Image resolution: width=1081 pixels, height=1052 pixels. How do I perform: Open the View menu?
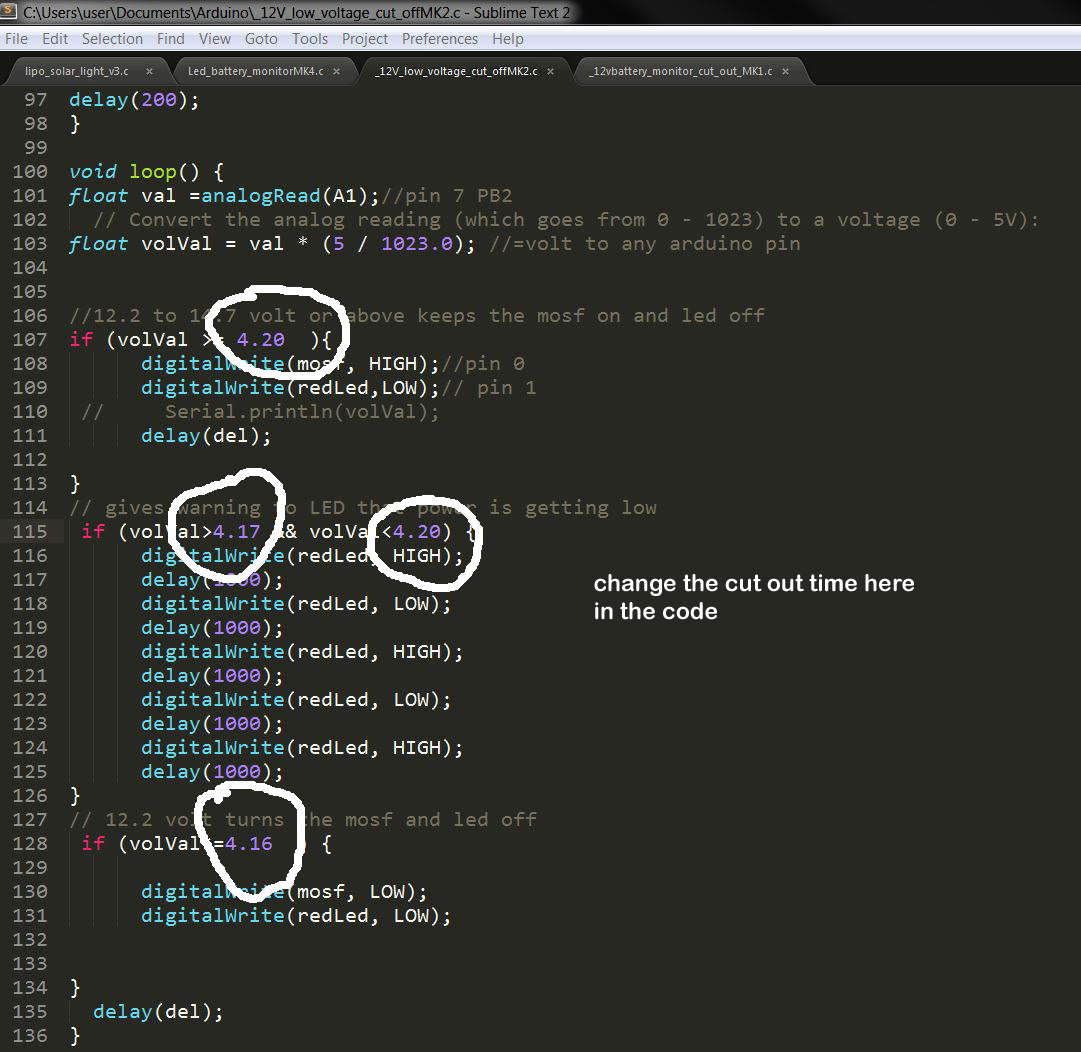pyautogui.click(x=214, y=39)
